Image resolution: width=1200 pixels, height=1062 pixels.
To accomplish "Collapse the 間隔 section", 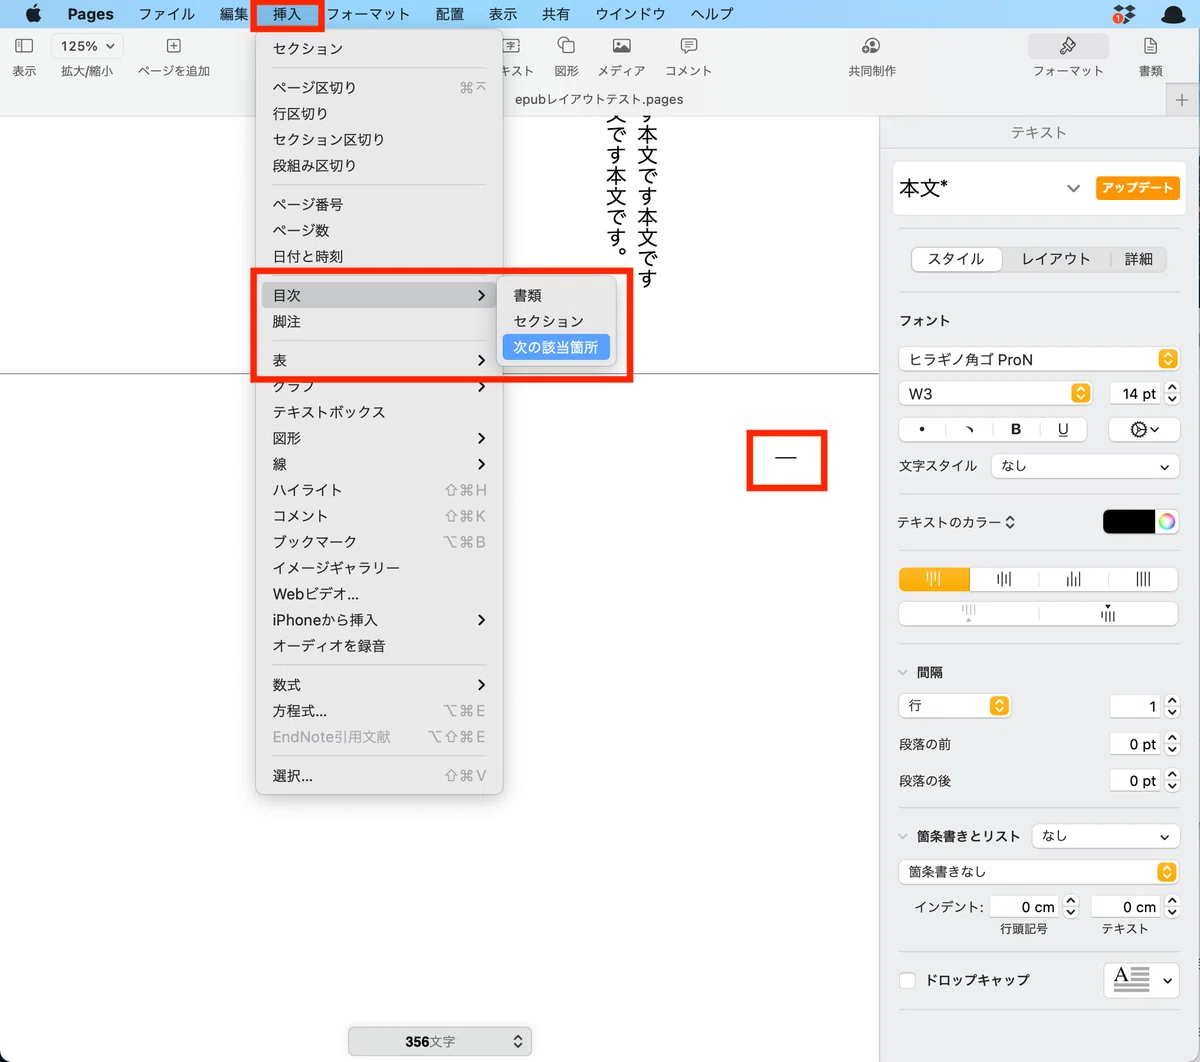I will (903, 673).
